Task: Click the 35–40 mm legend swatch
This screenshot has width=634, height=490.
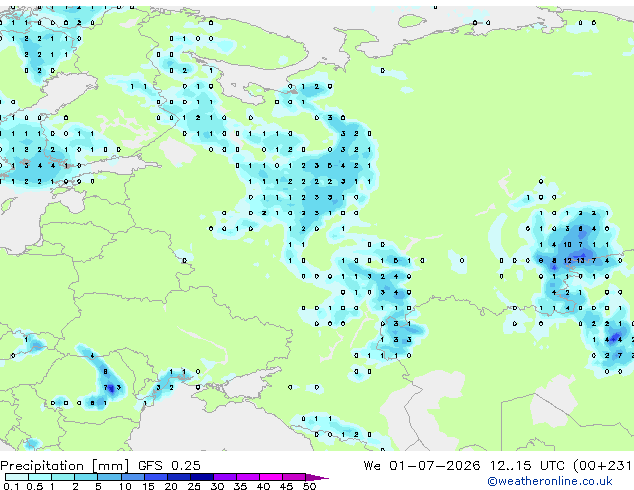Action: 248,477
